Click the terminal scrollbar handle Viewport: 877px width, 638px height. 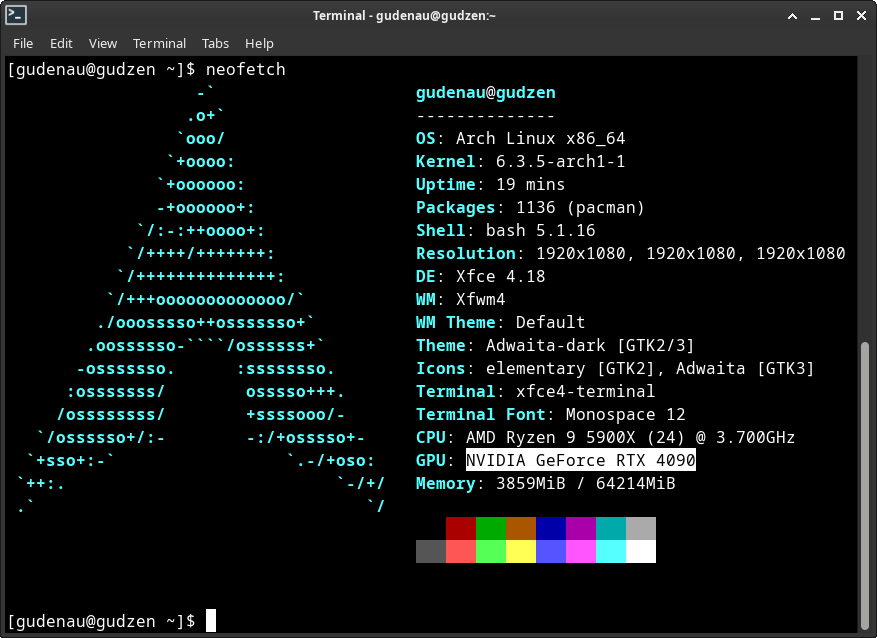coord(865,484)
